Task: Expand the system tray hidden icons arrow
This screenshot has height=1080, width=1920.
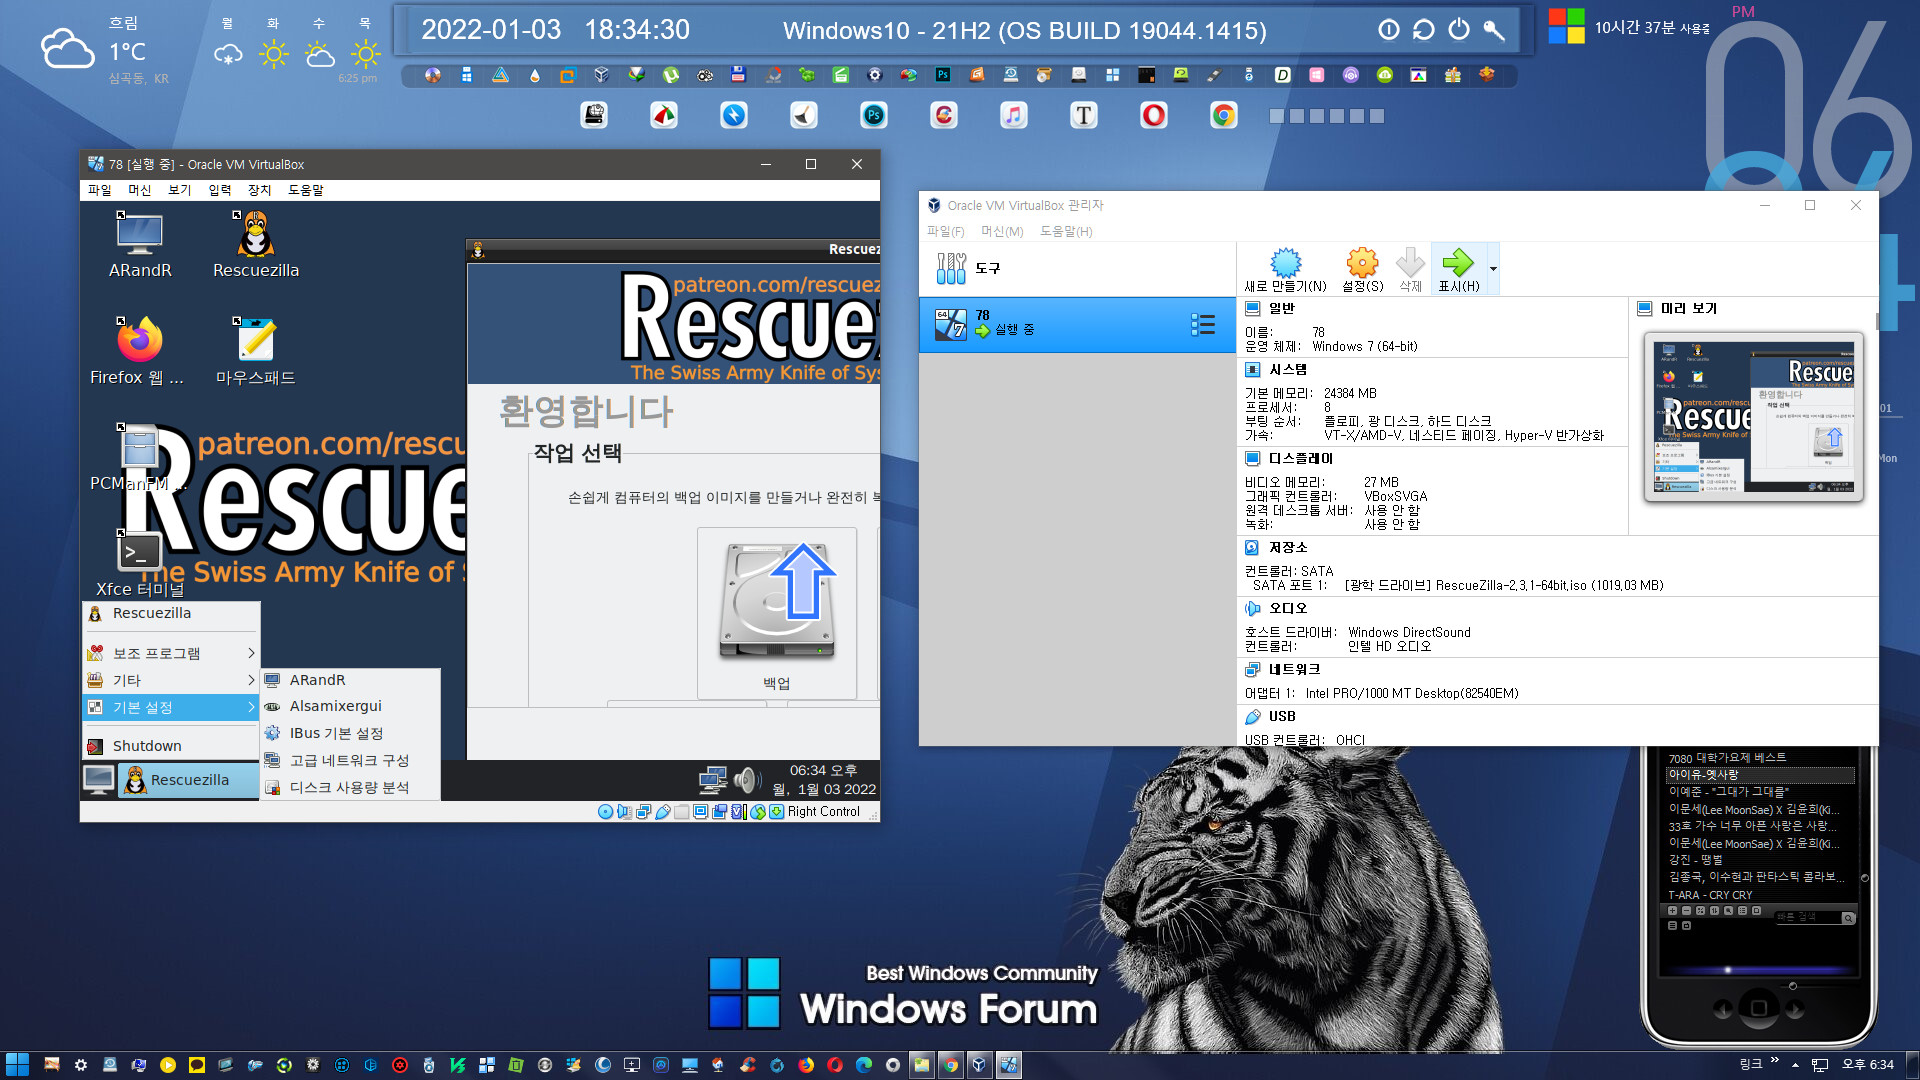Action: click(x=1796, y=1065)
